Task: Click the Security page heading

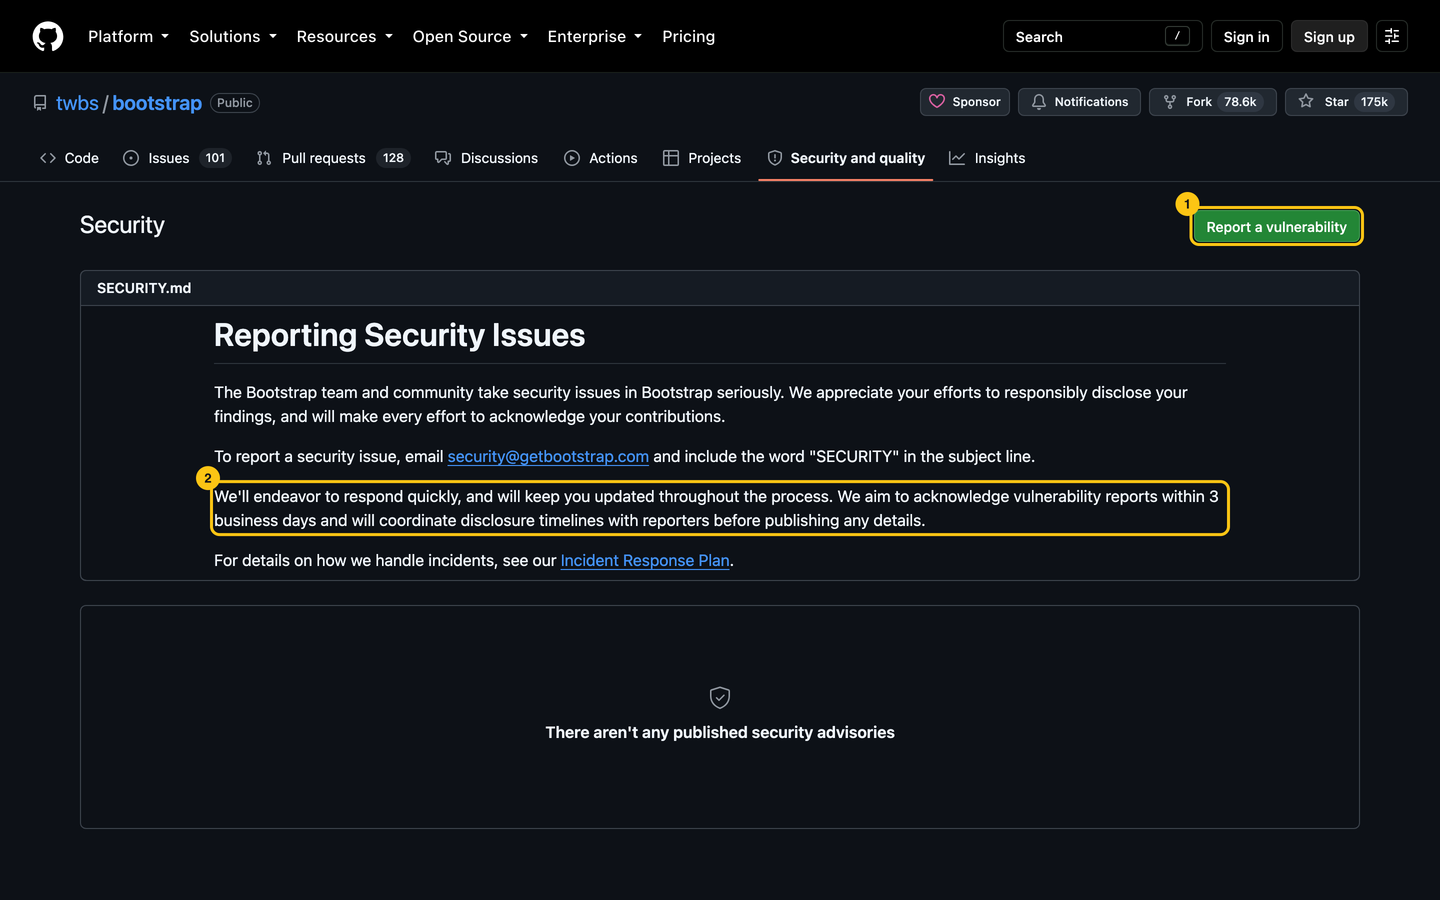Action: coord(122,225)
